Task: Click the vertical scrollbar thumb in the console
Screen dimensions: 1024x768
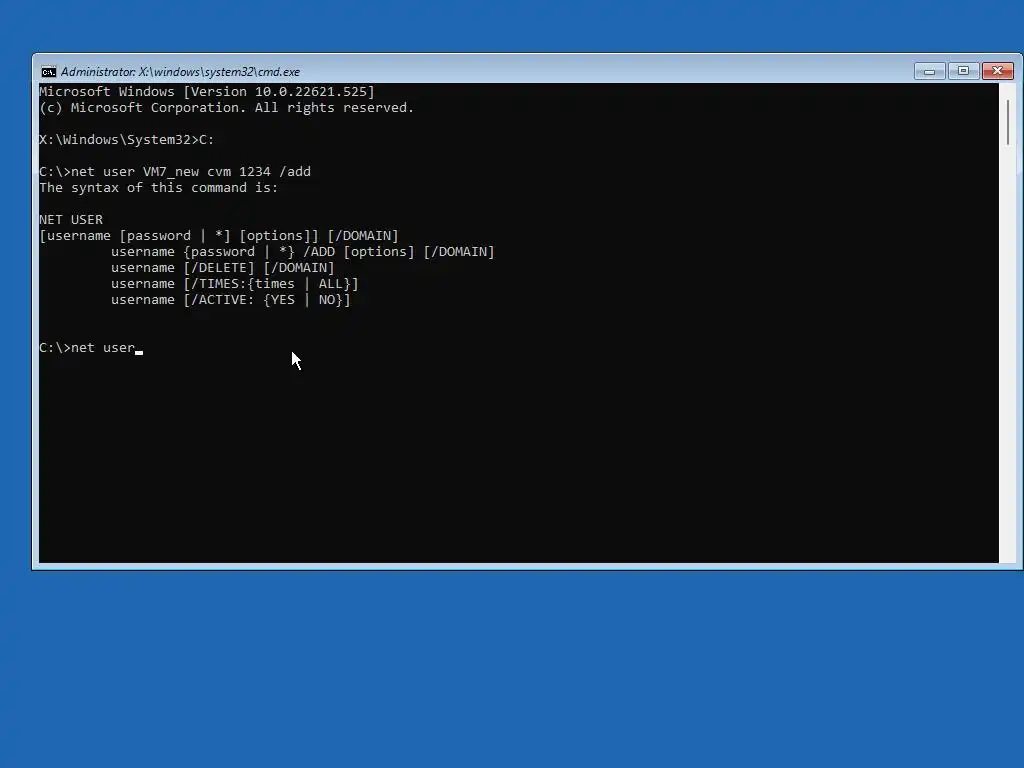Action: click(x=1008, y=122)
